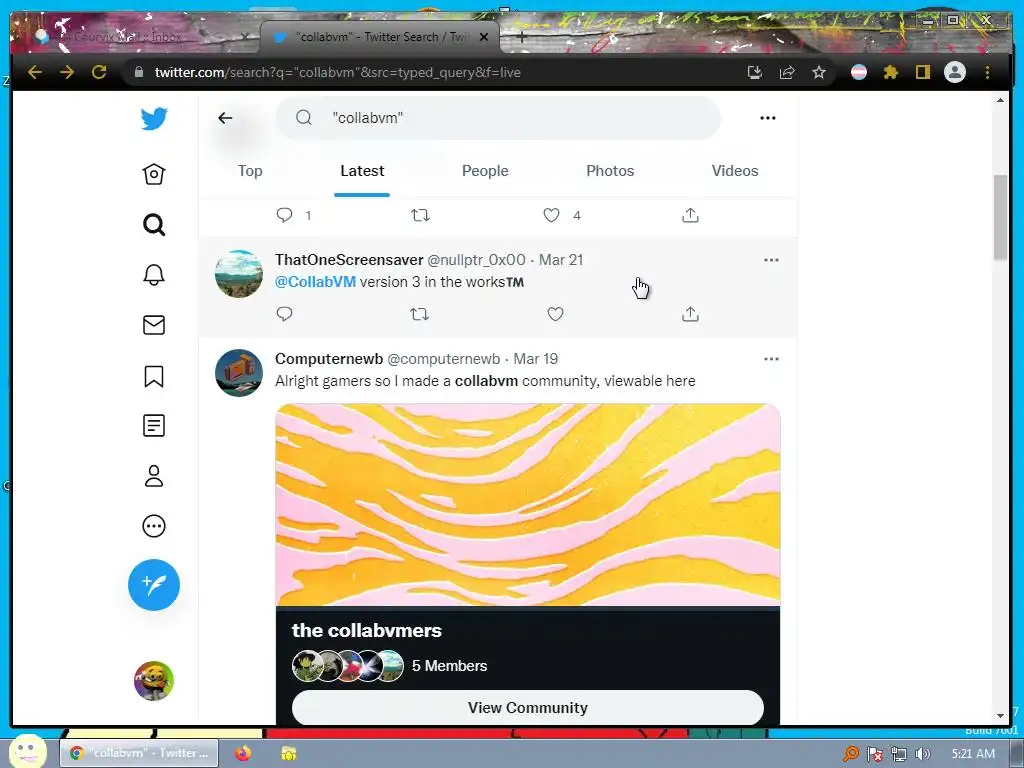
Task: Click Chrome back navigation arrow
Action: 35,72
